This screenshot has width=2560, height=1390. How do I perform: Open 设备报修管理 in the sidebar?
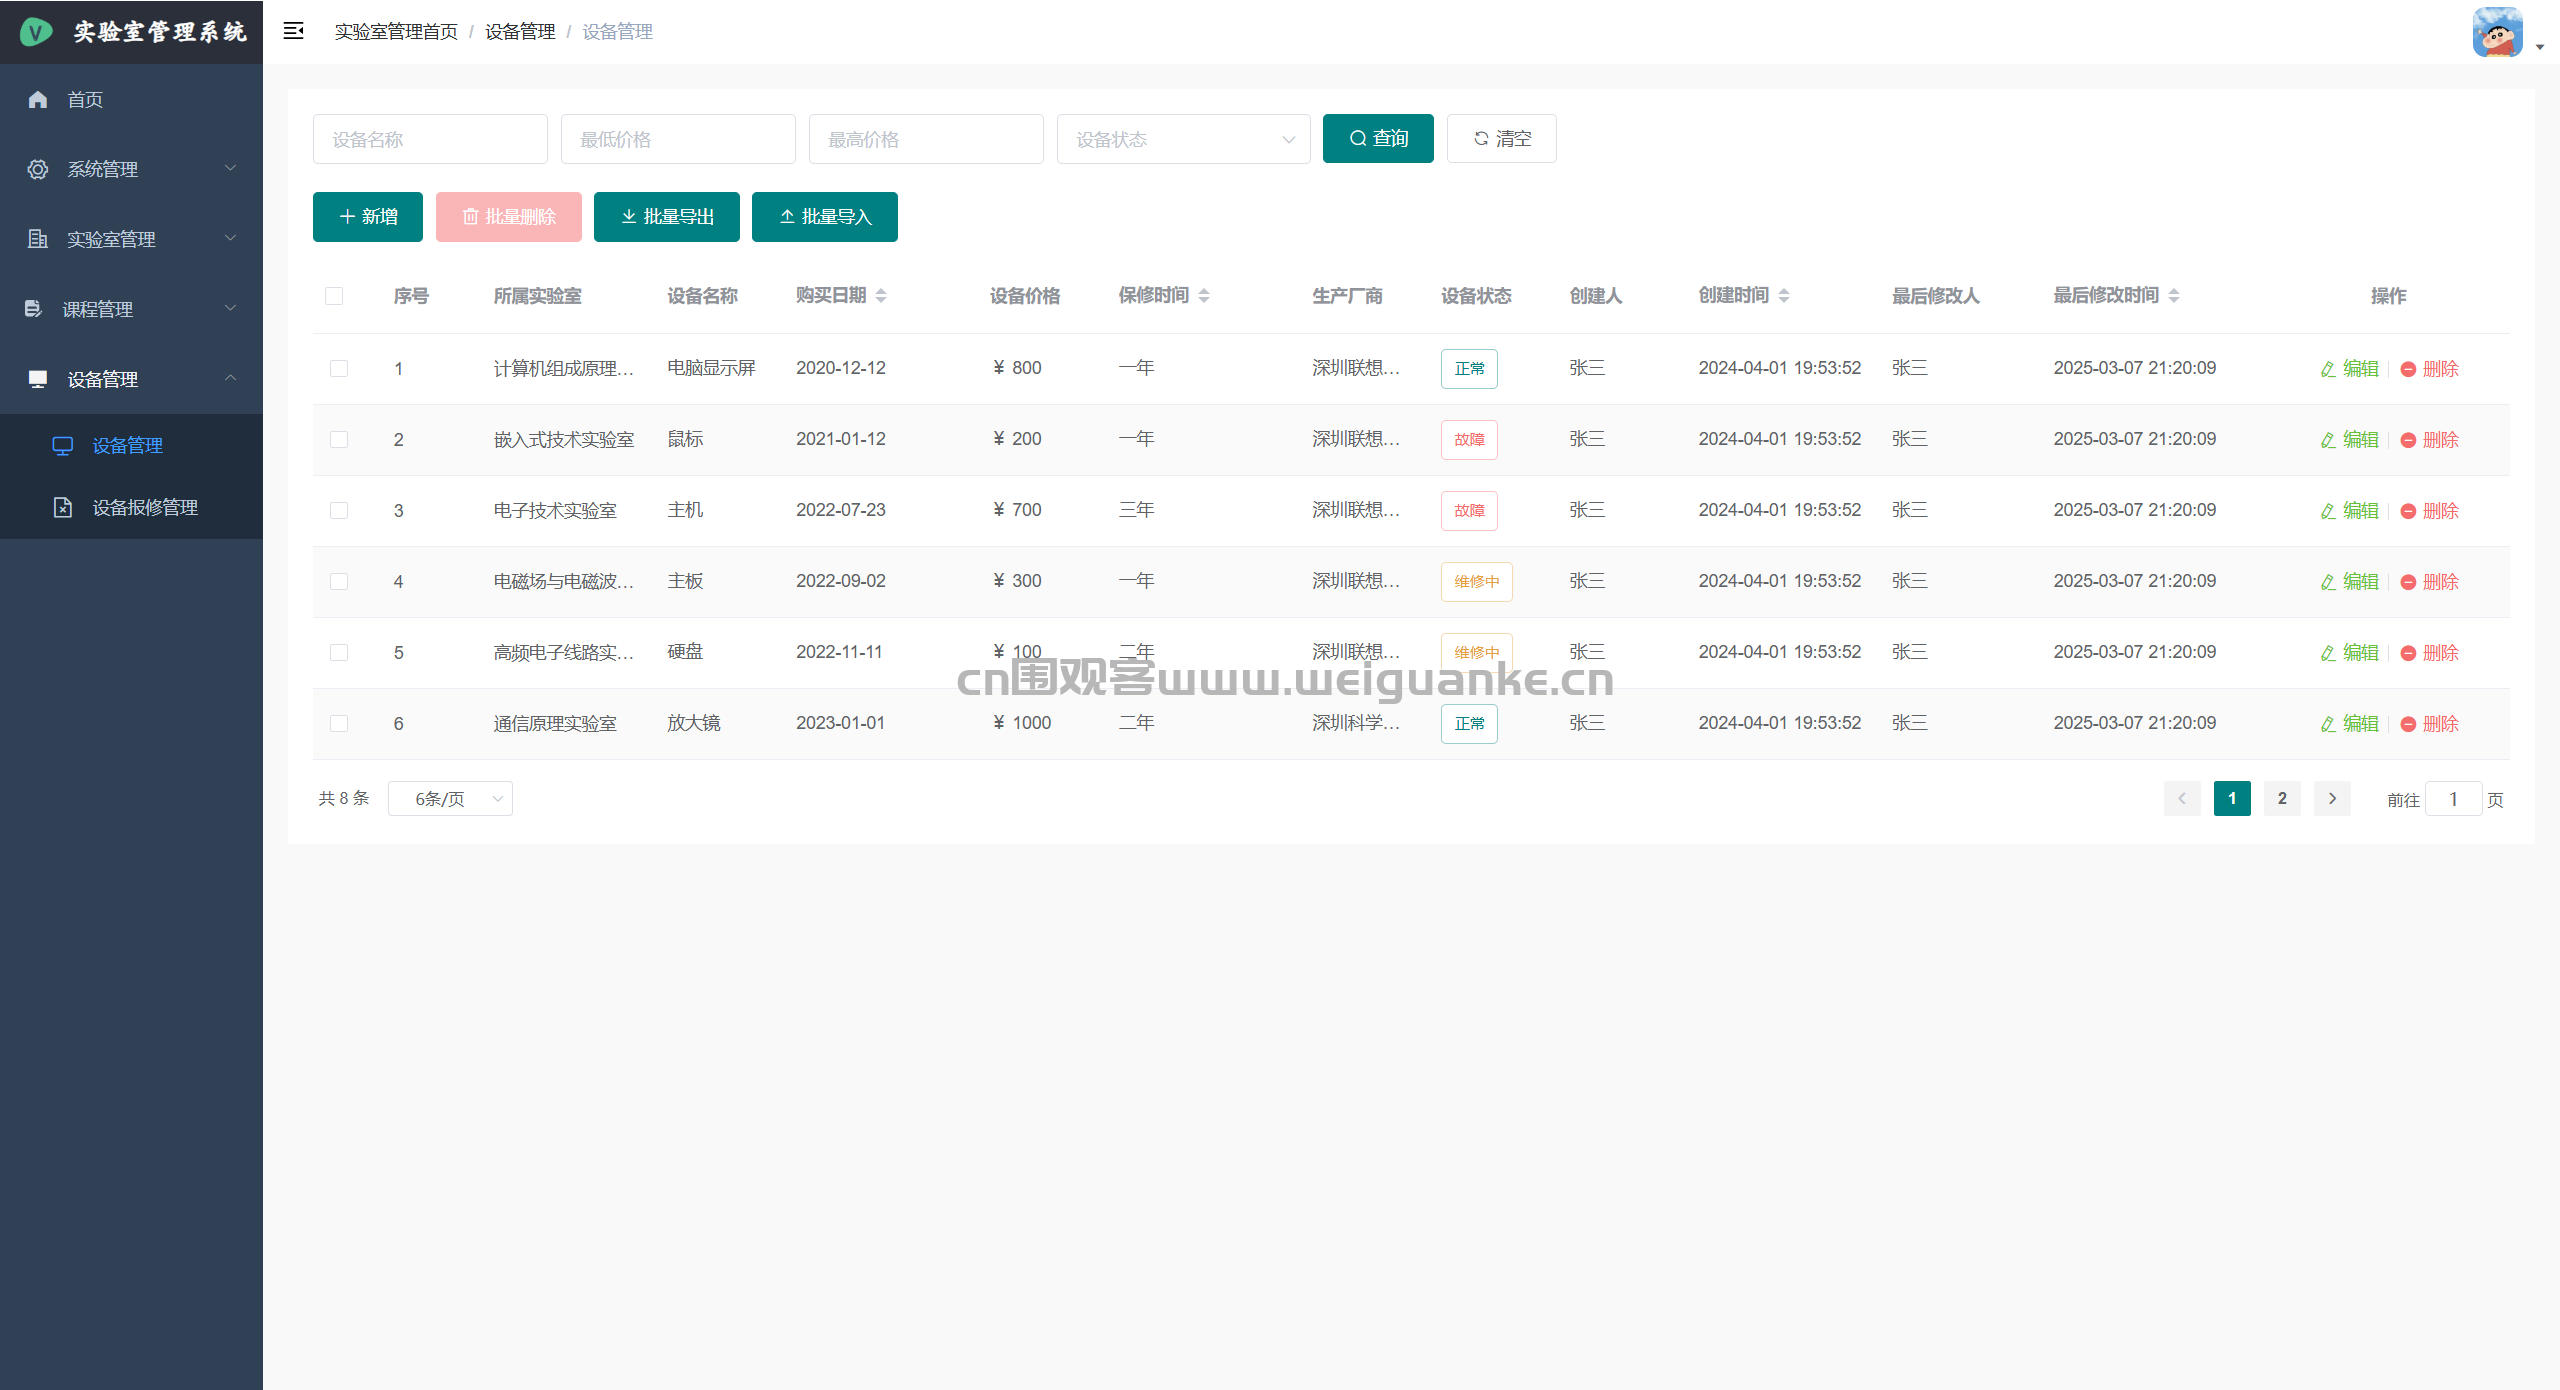[x=145, y=507]
